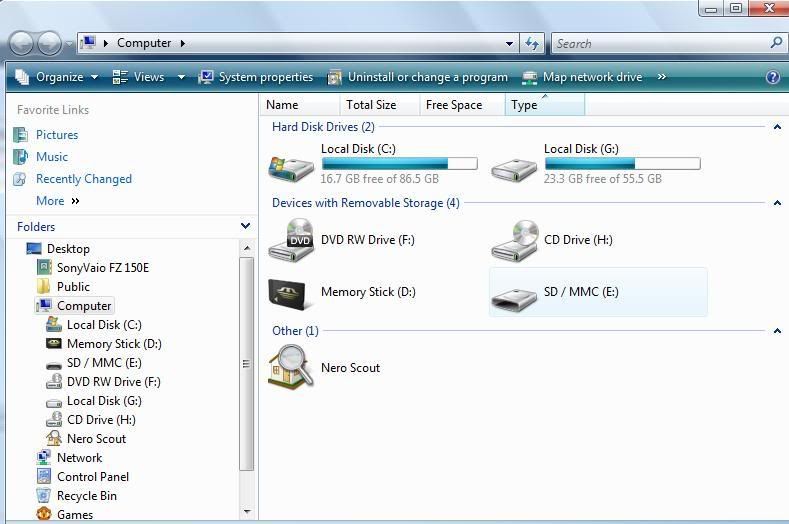Viewport: 789px width, 524px height.
Task: Collapse the Devices with Removable Storage group
Action: coord(777,203)
